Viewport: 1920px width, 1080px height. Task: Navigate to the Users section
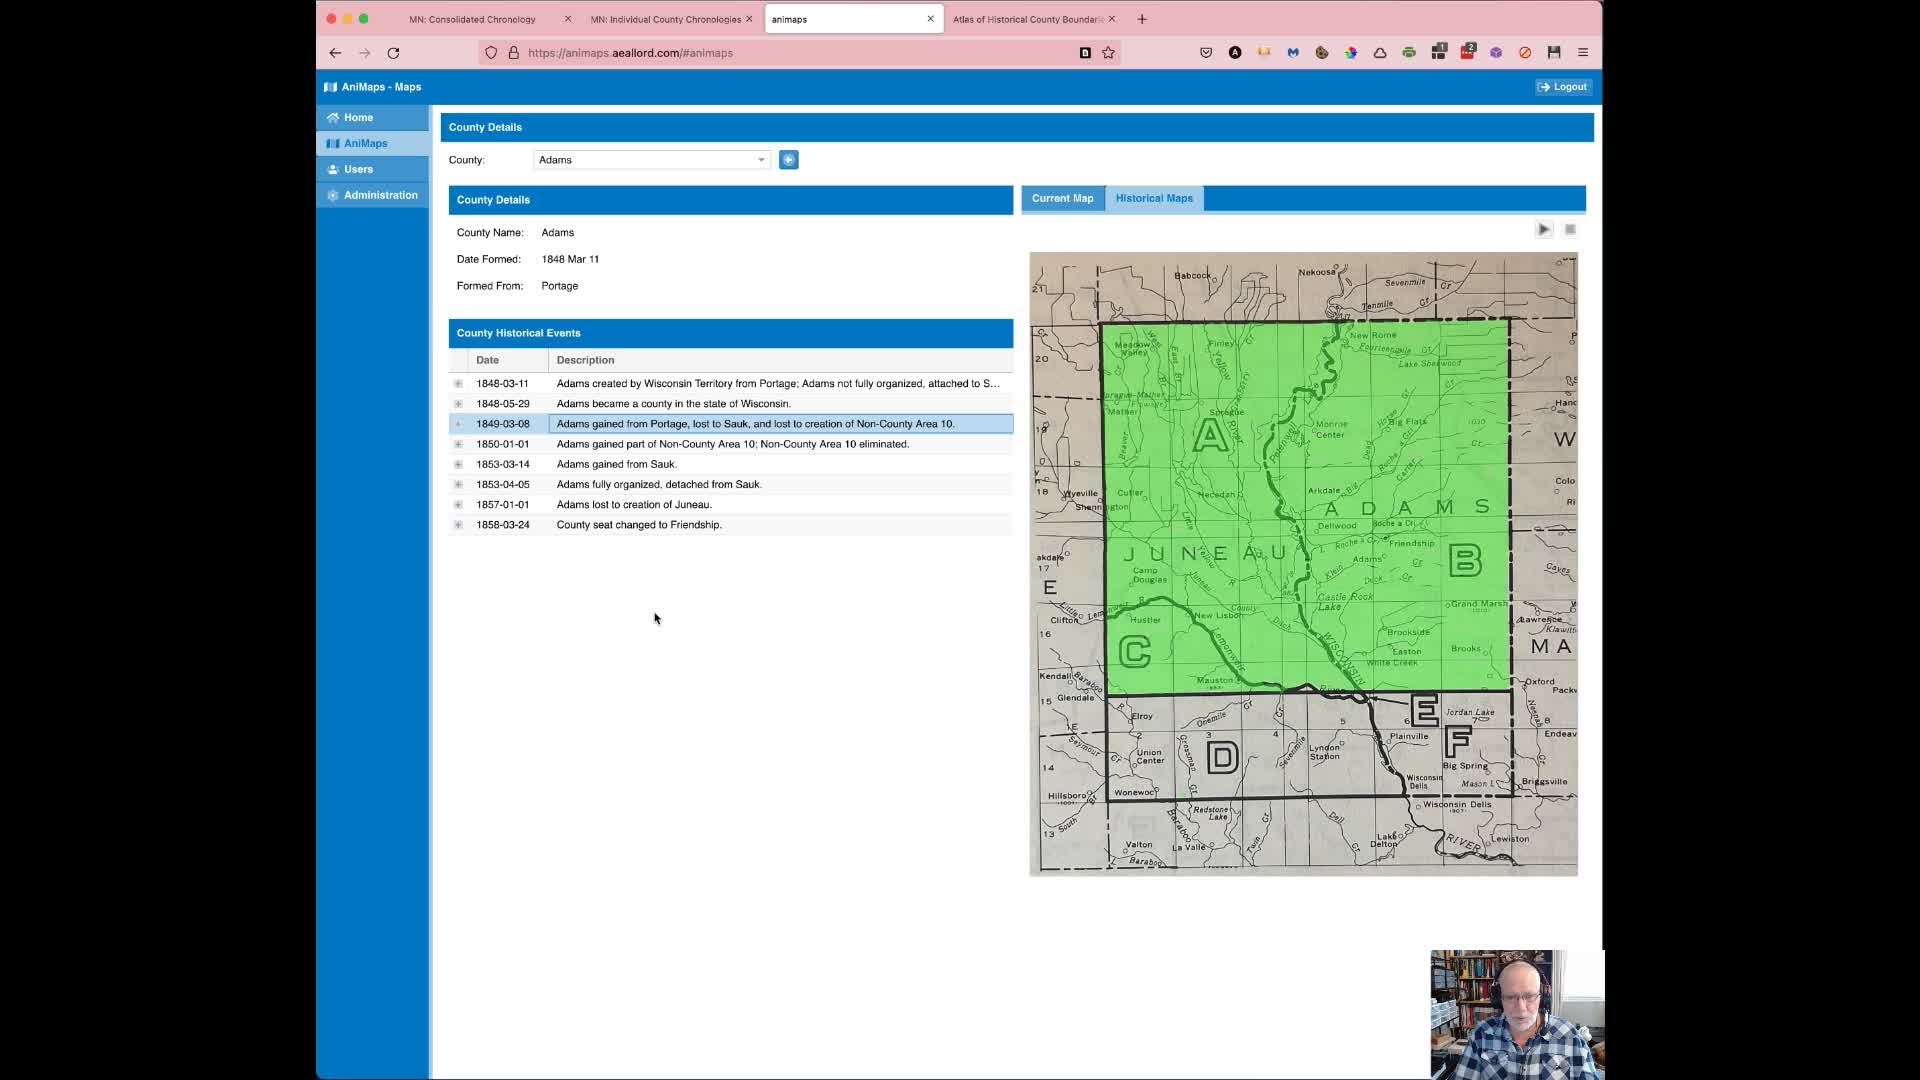coord(357,169)
